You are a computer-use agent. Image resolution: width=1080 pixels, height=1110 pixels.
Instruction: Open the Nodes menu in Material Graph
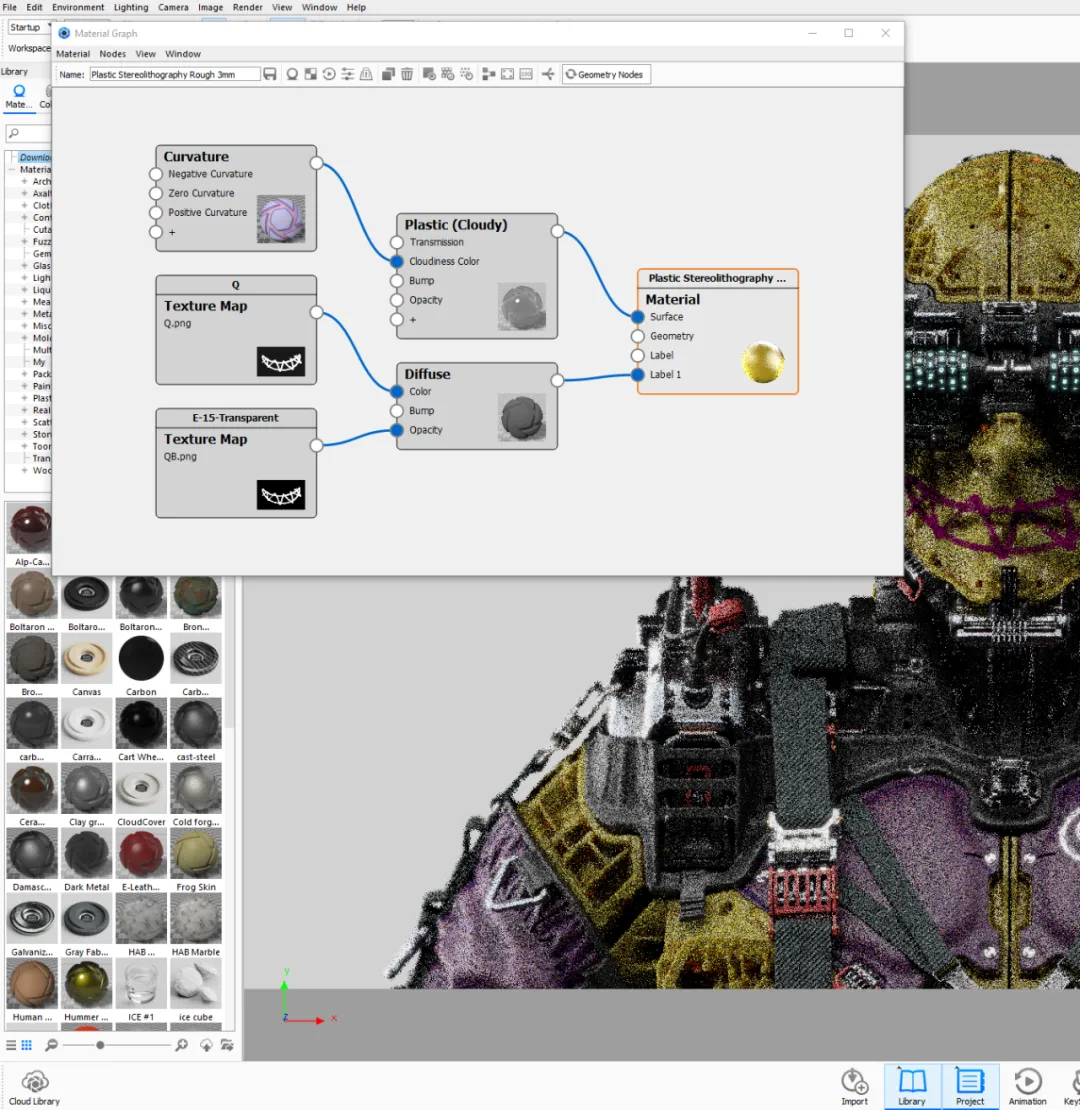[113, 54]
